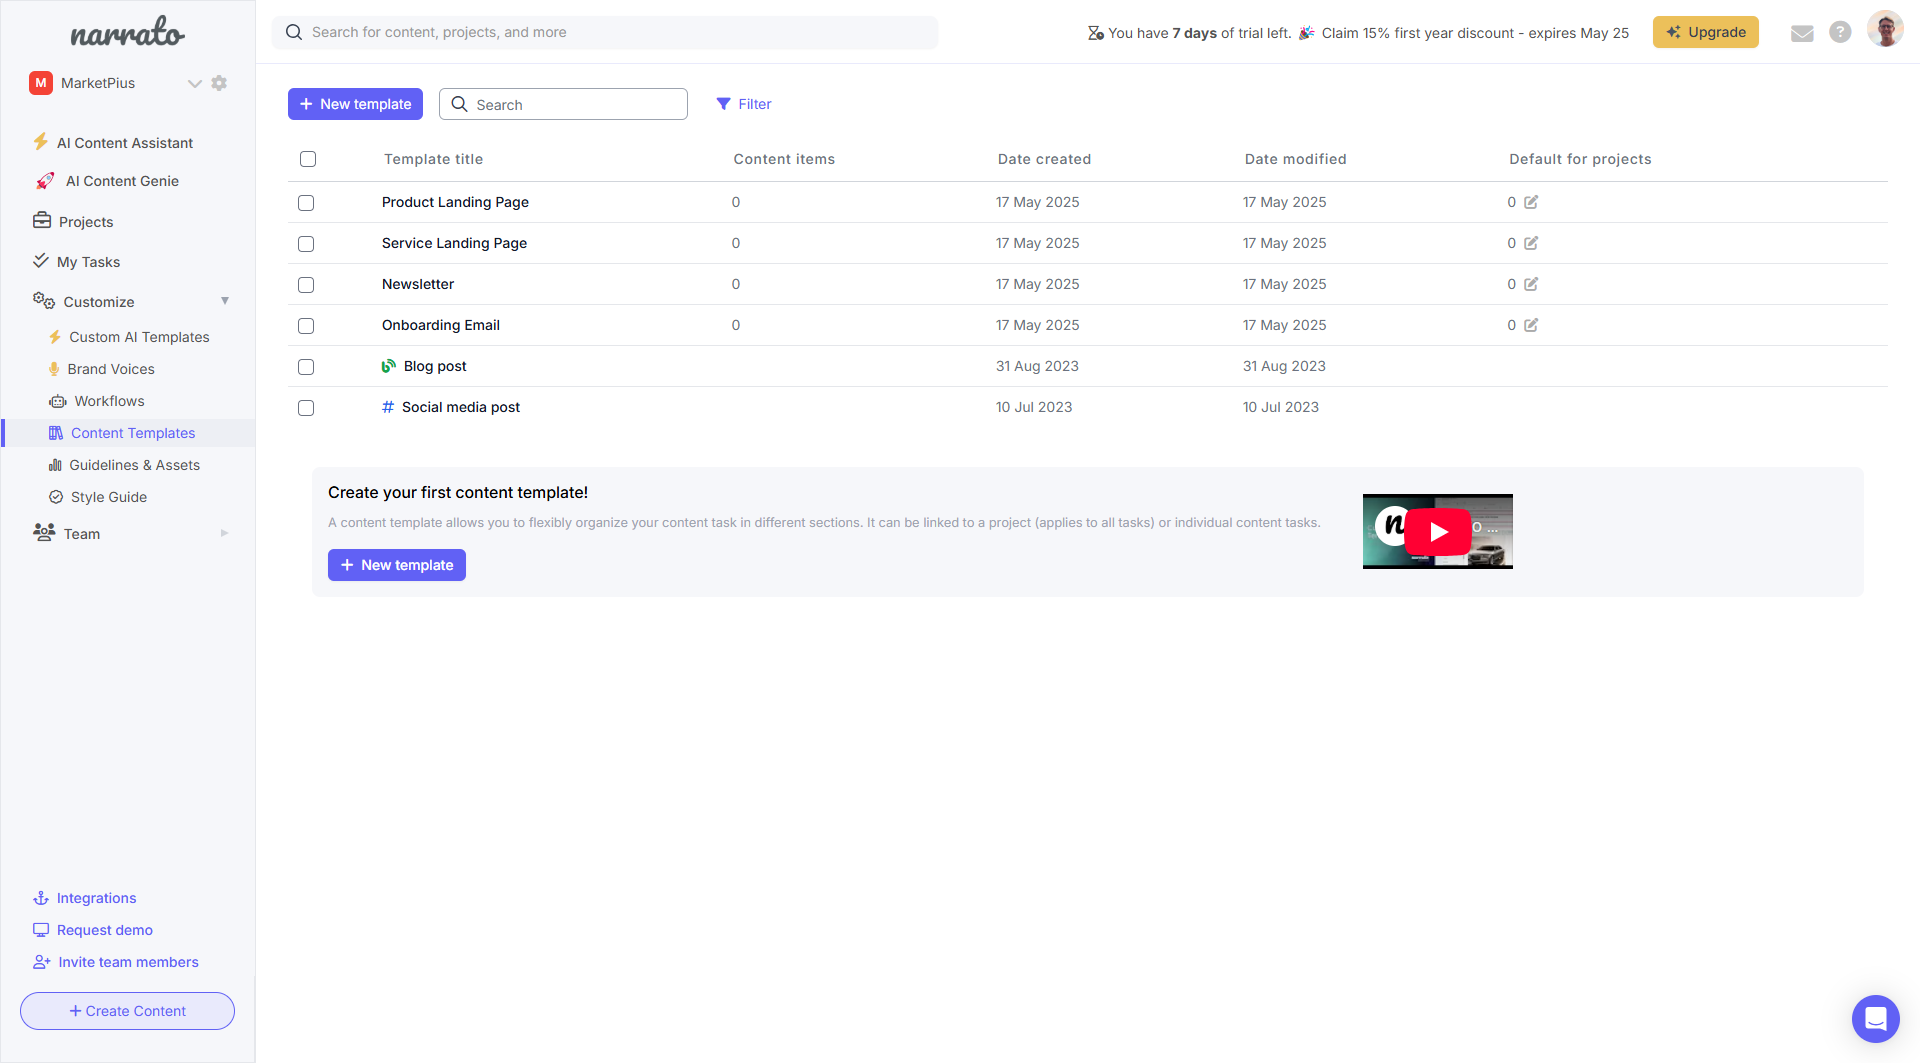This screenshot has height=1063, width=1920.
Task: Click the Create Content button
Action: [127, 1011]
